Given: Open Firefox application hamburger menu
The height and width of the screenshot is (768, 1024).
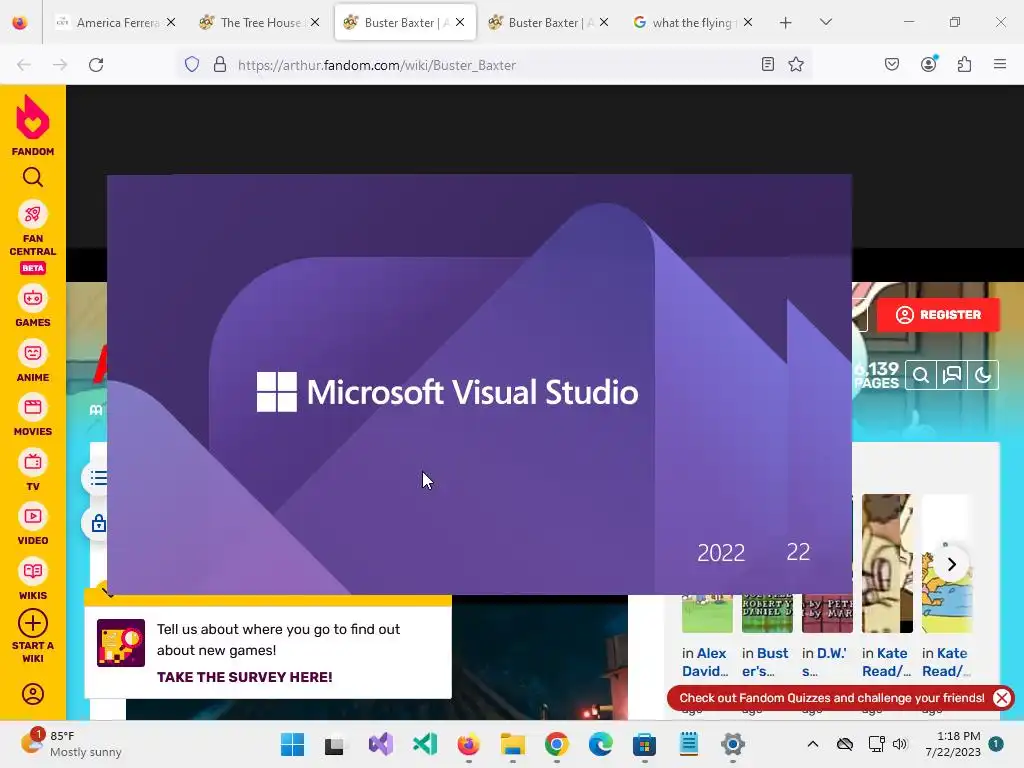Looking at the screenshot, I should pyautogui.click(x=1000, y=64).
